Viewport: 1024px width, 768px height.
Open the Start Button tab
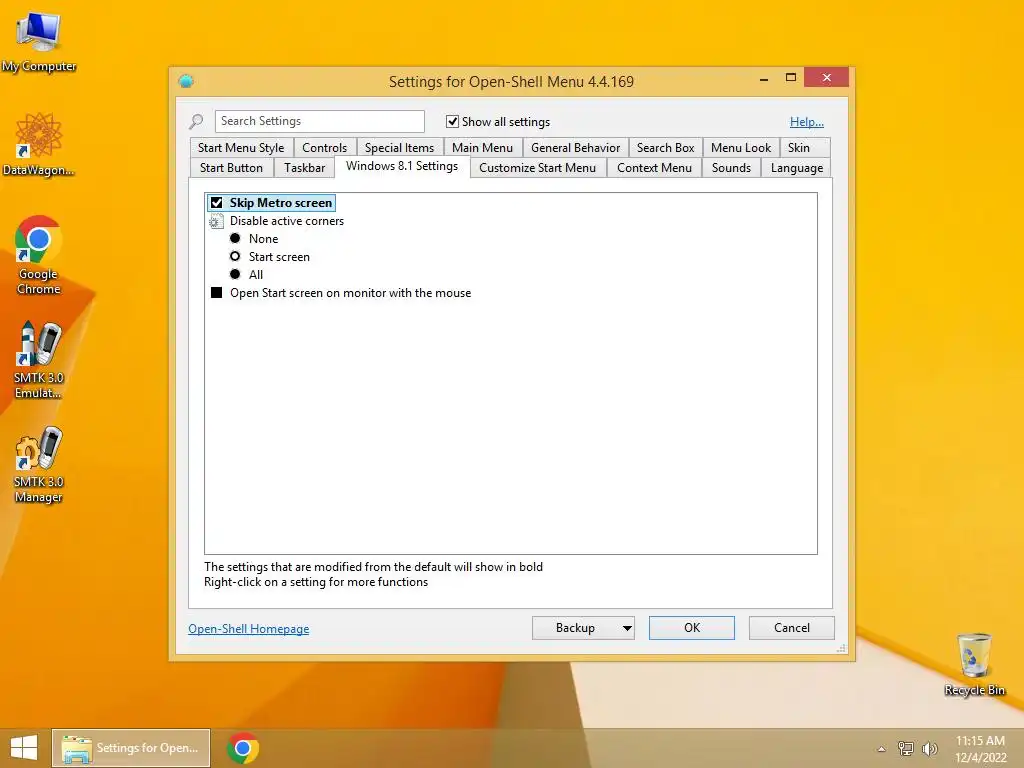tap(231, 168)
